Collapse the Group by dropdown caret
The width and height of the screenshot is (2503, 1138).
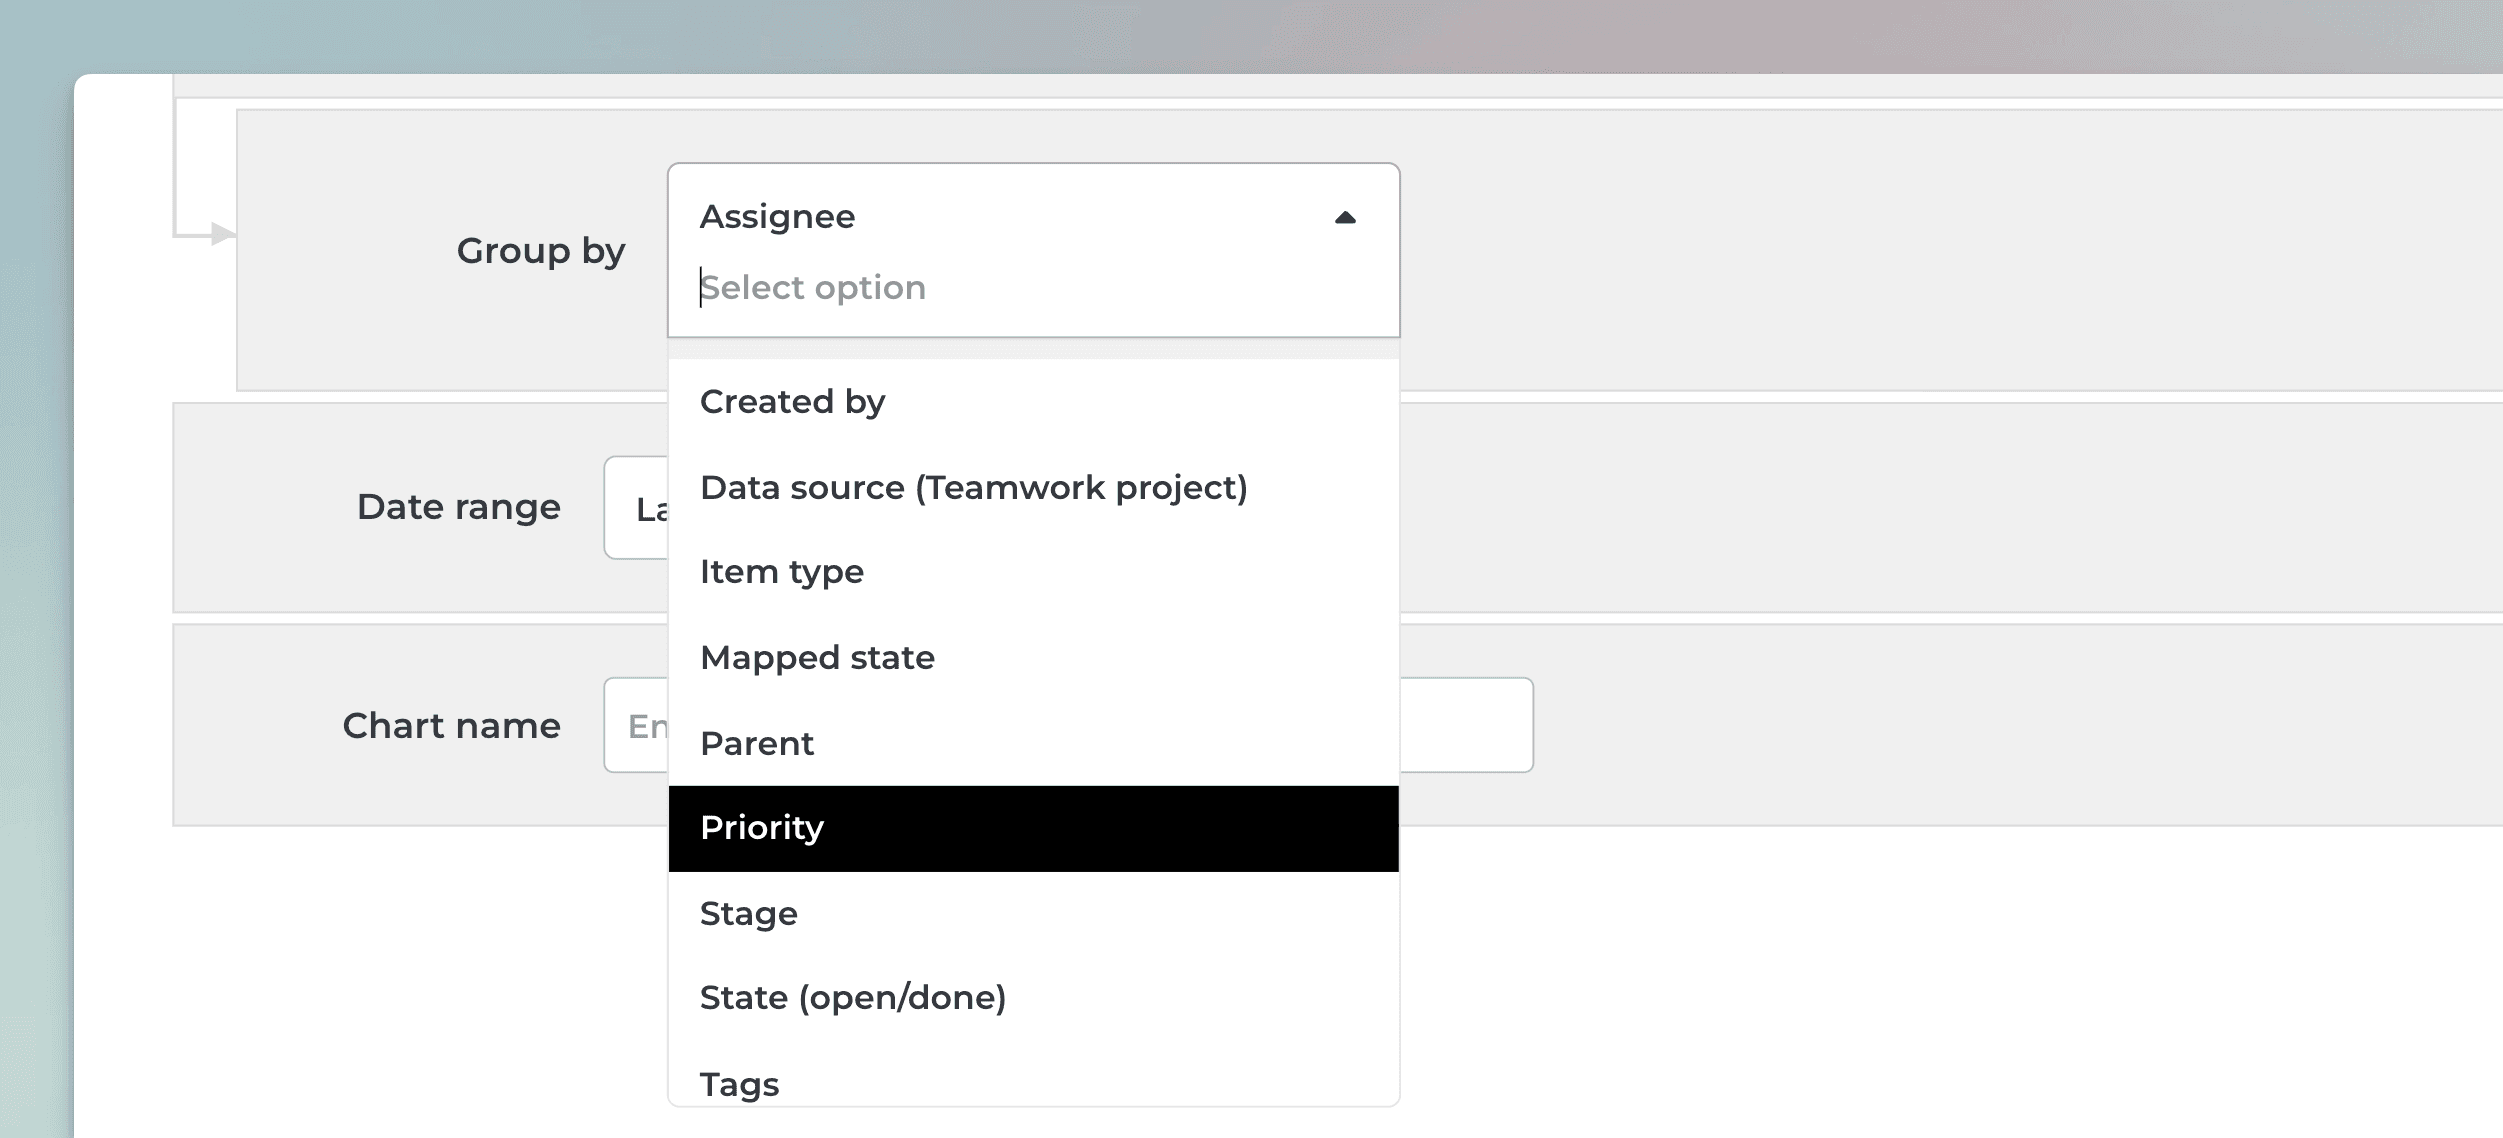1345,218
